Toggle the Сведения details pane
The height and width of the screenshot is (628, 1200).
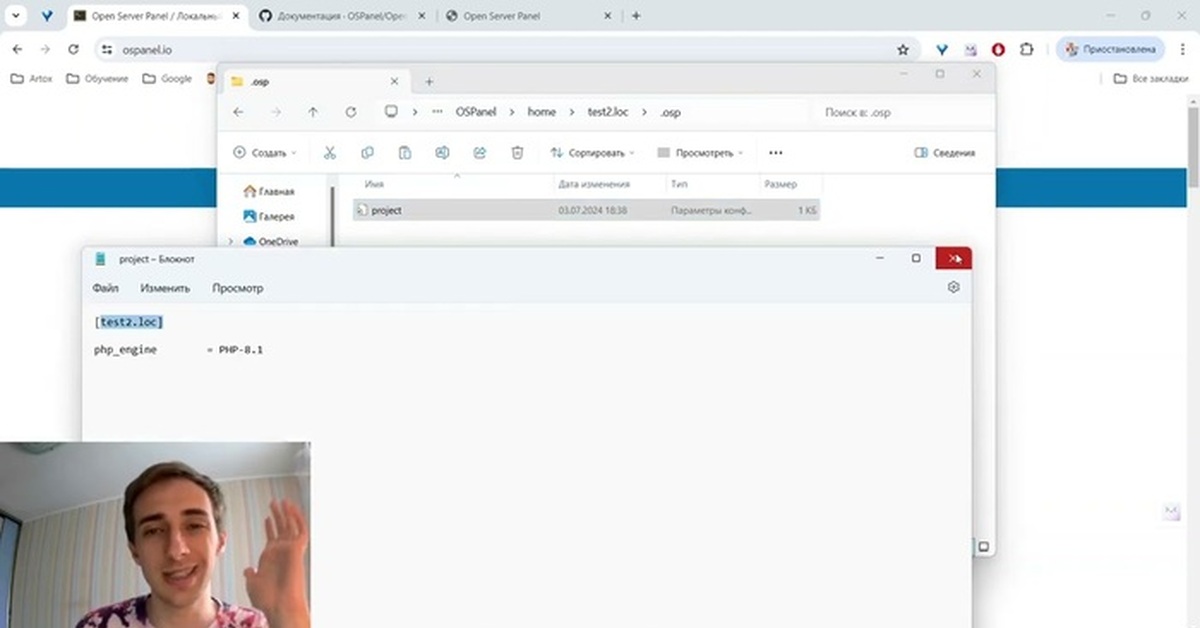[x=944, y=153]
